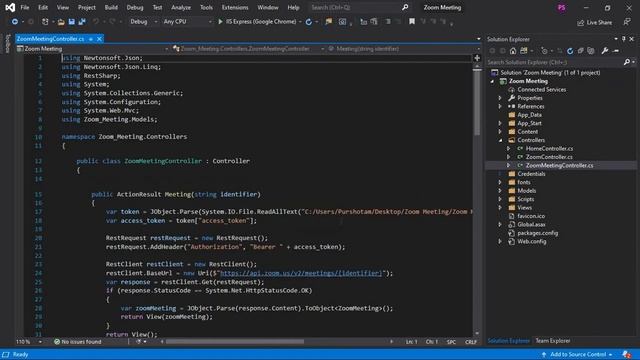
Task: Click the feedback icon beside Live Share
Action: pyautogui.click(x=627, y=22)
